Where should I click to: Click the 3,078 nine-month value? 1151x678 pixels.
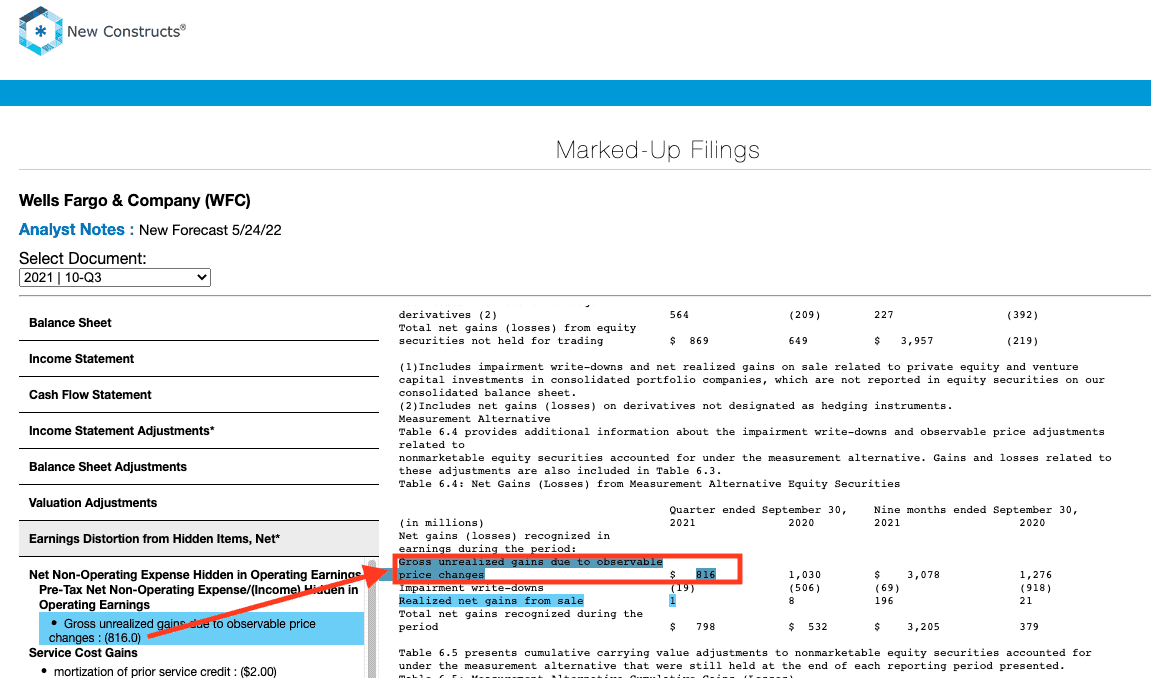tap(923, 575)
